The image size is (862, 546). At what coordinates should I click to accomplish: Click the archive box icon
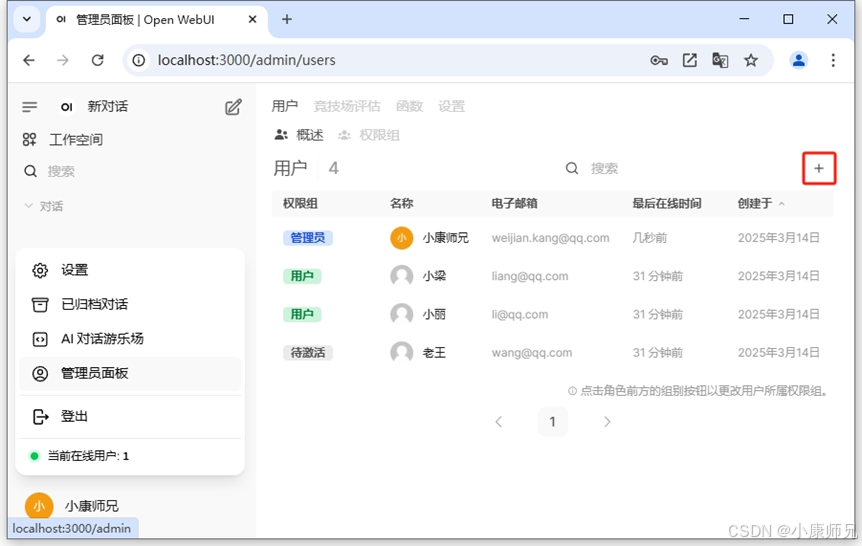coord(40,304)
